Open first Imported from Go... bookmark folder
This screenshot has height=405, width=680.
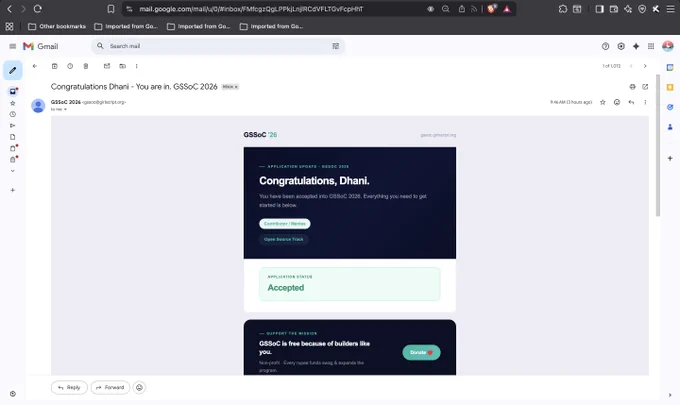(x=126, y=26)
